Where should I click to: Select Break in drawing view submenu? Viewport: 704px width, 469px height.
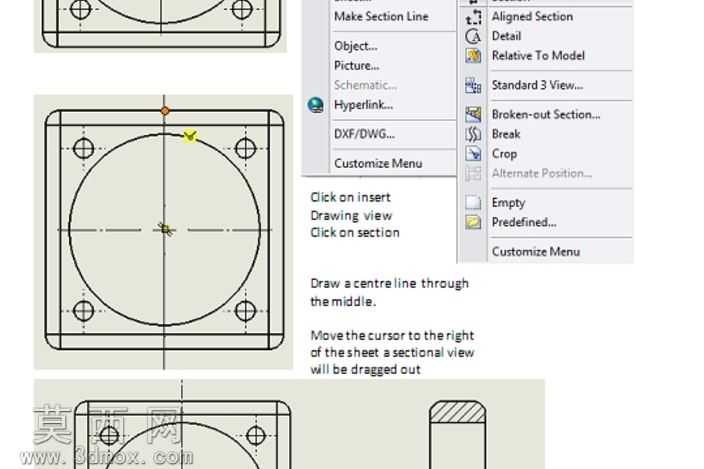tap(506, 134)
